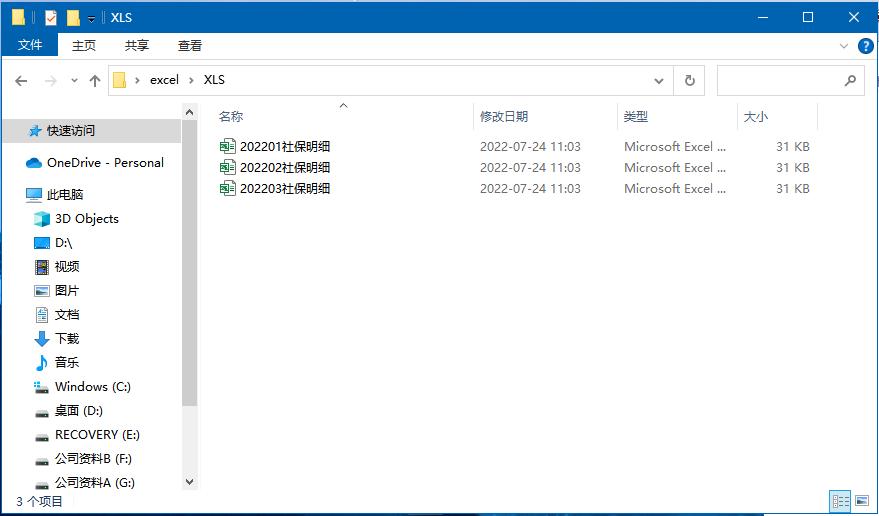
Task: Expand the chevron between excel and XLS
Action: (x=191, y=80)
